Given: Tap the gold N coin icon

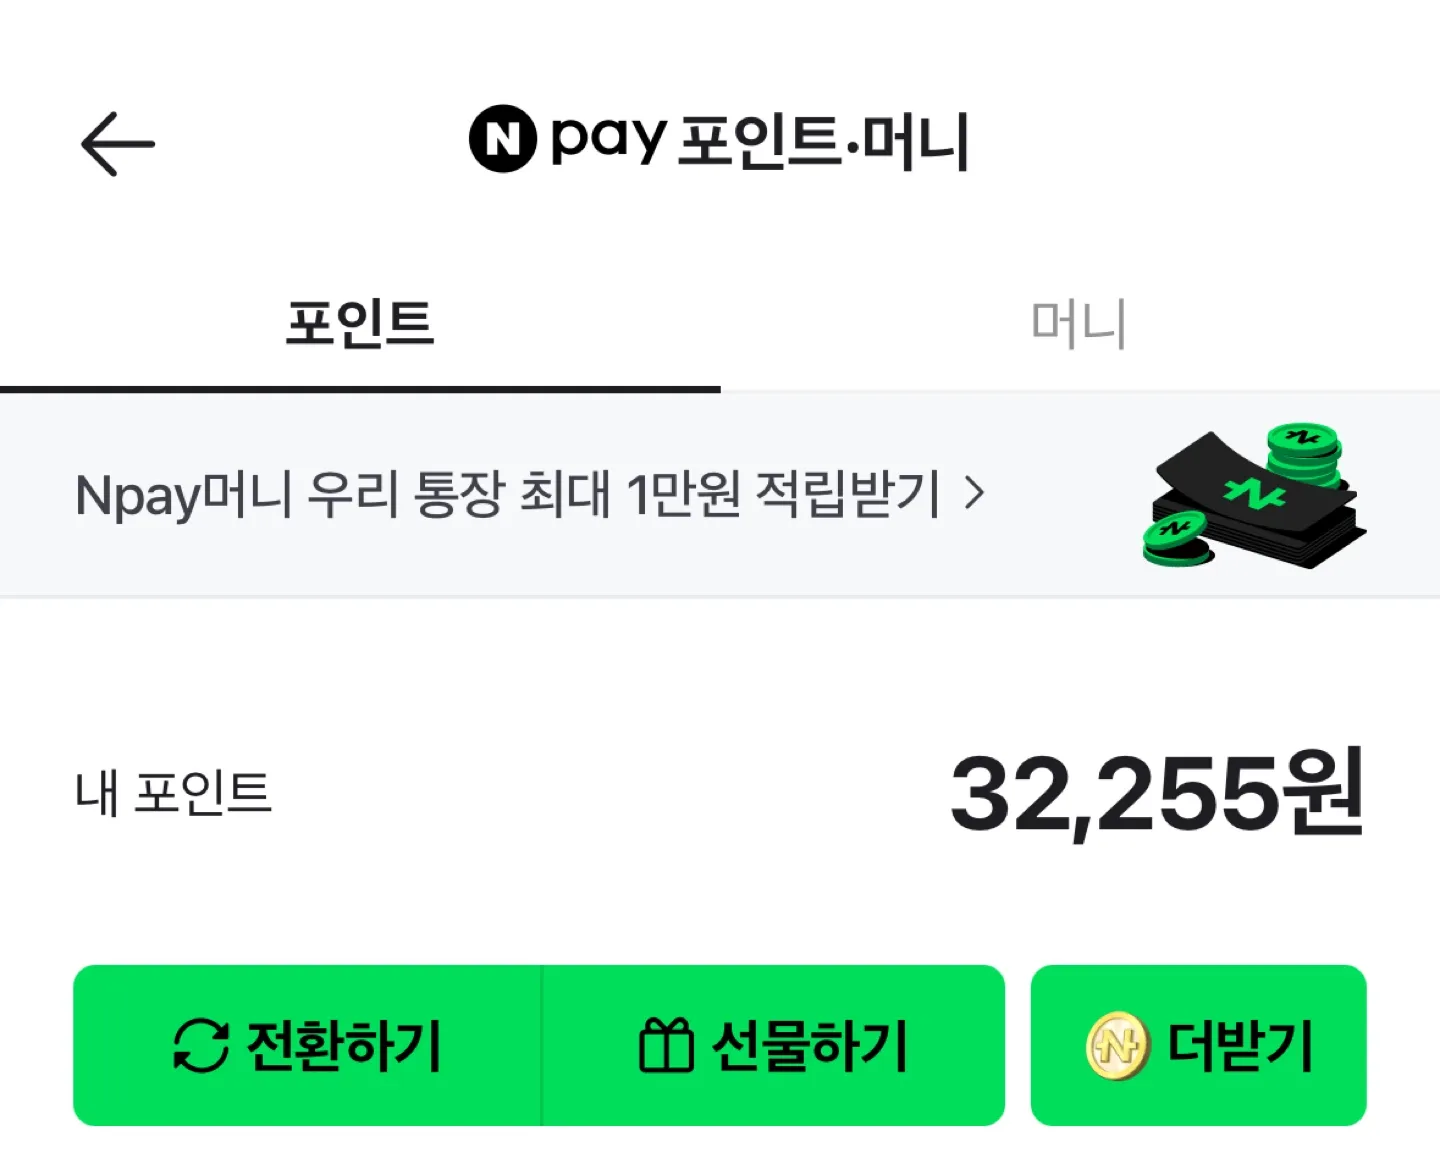Looking at the screenshot, I should [x=1117, y=1046].
